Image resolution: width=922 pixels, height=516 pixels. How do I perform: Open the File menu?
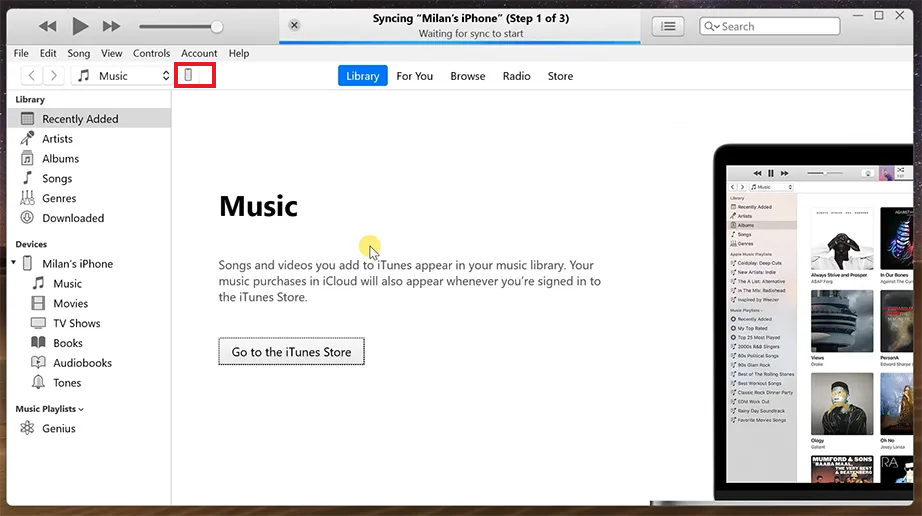coord(21,53)
